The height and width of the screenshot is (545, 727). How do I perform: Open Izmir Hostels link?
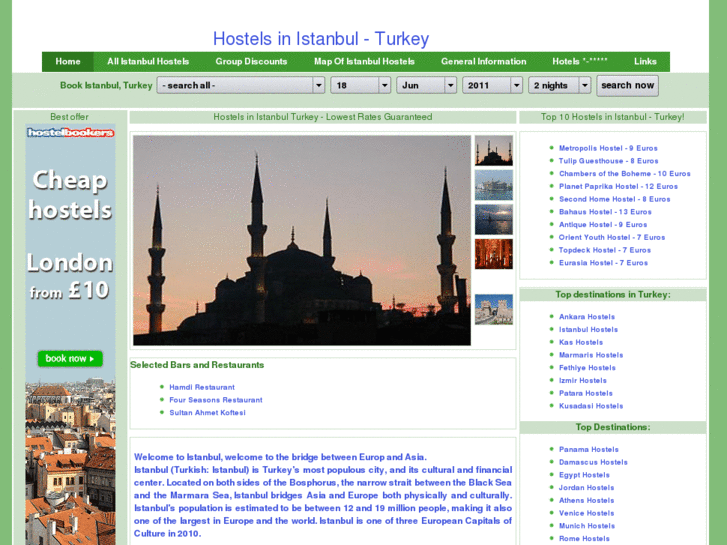[582, 381]
